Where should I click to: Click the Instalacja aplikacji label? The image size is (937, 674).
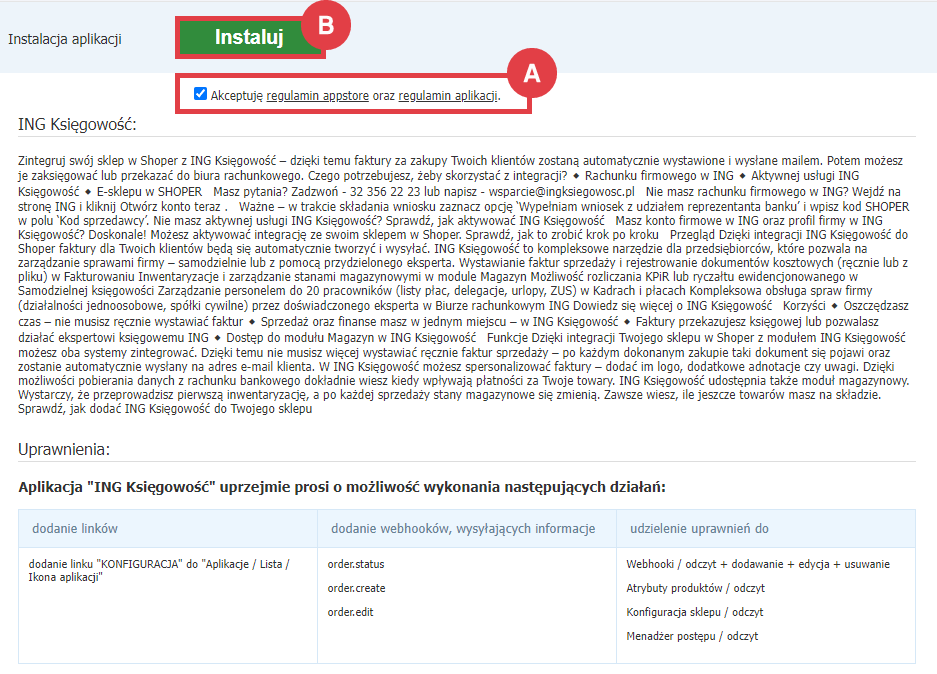(x=65, y=39)
